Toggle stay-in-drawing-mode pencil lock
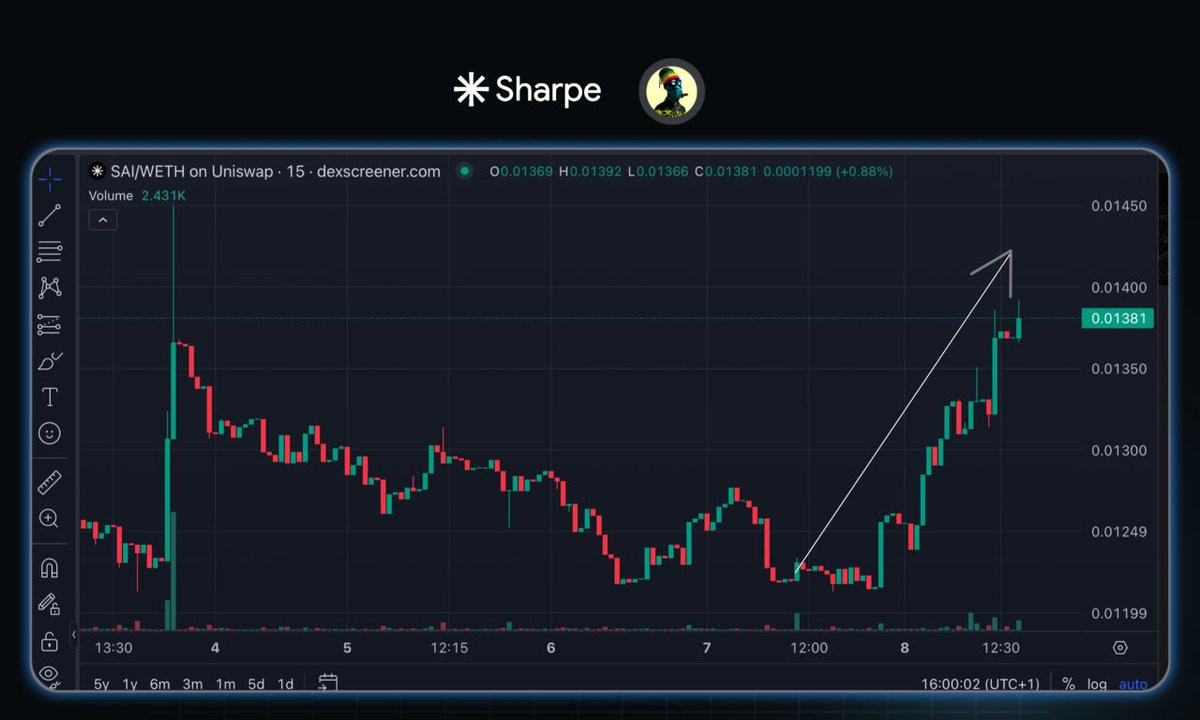Viewport: 1200px width, 720px height. pyautogui.click(x=49, y=604)
